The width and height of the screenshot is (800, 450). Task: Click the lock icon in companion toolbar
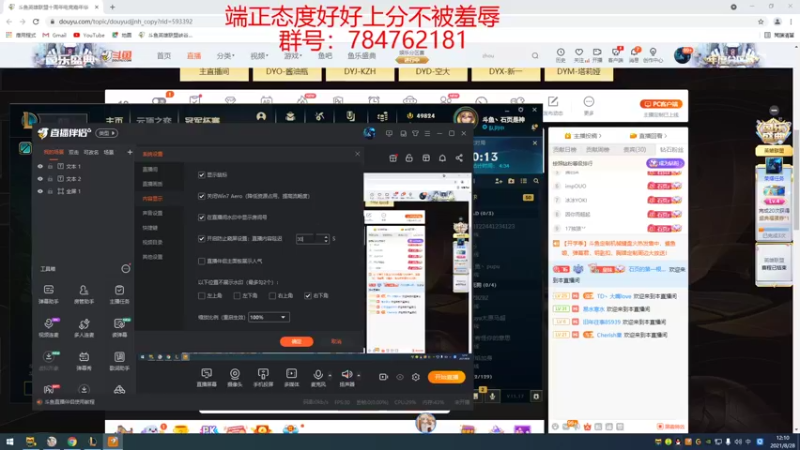409,158
